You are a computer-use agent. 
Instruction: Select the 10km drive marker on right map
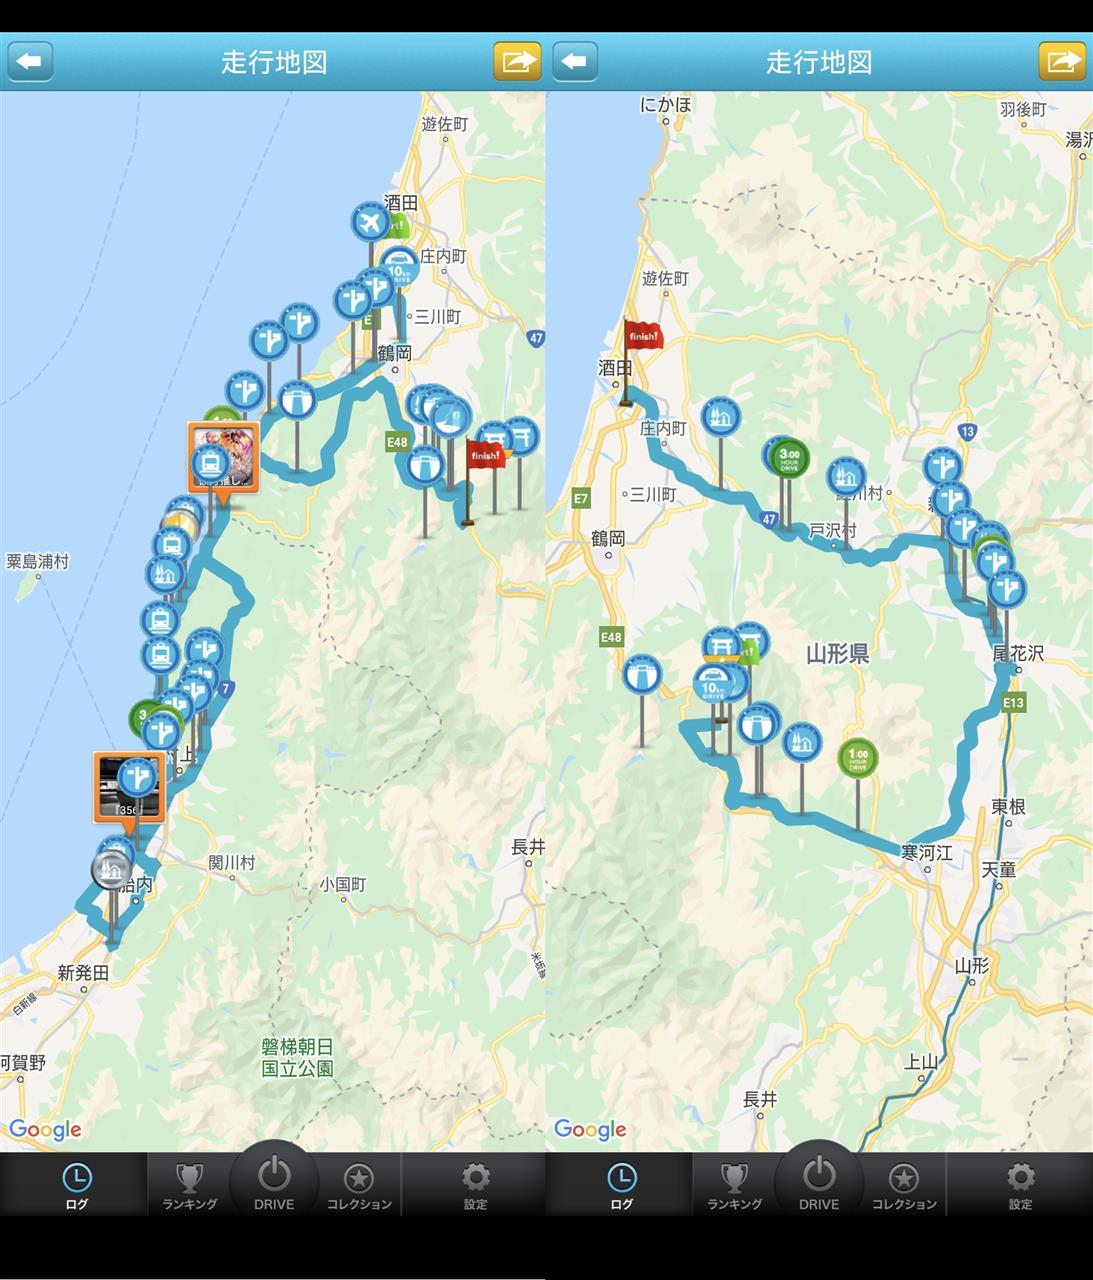pos(713,686)
